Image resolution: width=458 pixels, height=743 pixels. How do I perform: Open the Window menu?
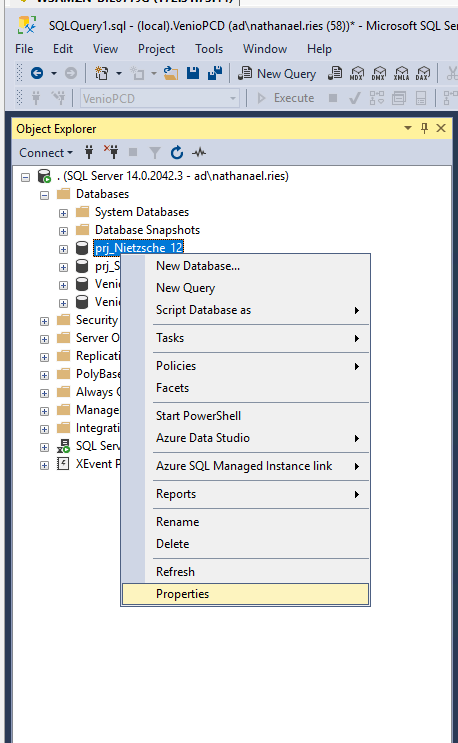(x=265, y=49)
